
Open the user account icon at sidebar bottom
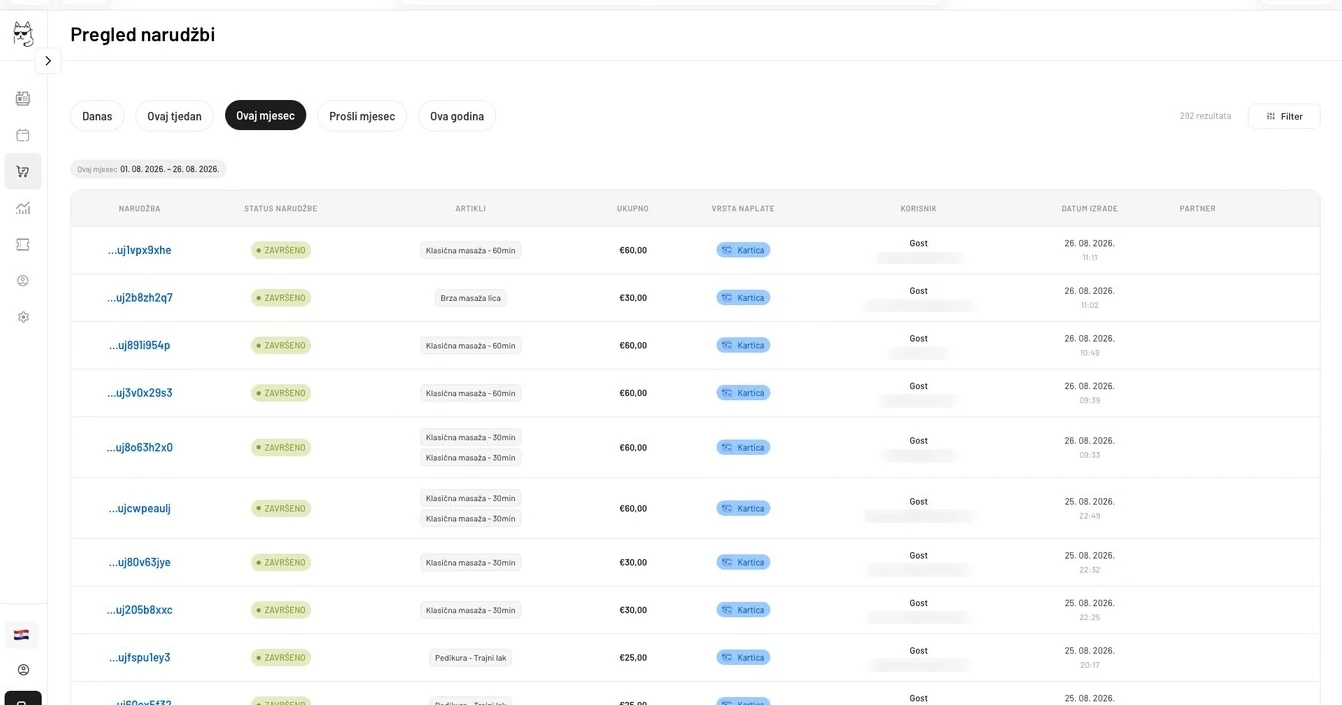point(23,670)
